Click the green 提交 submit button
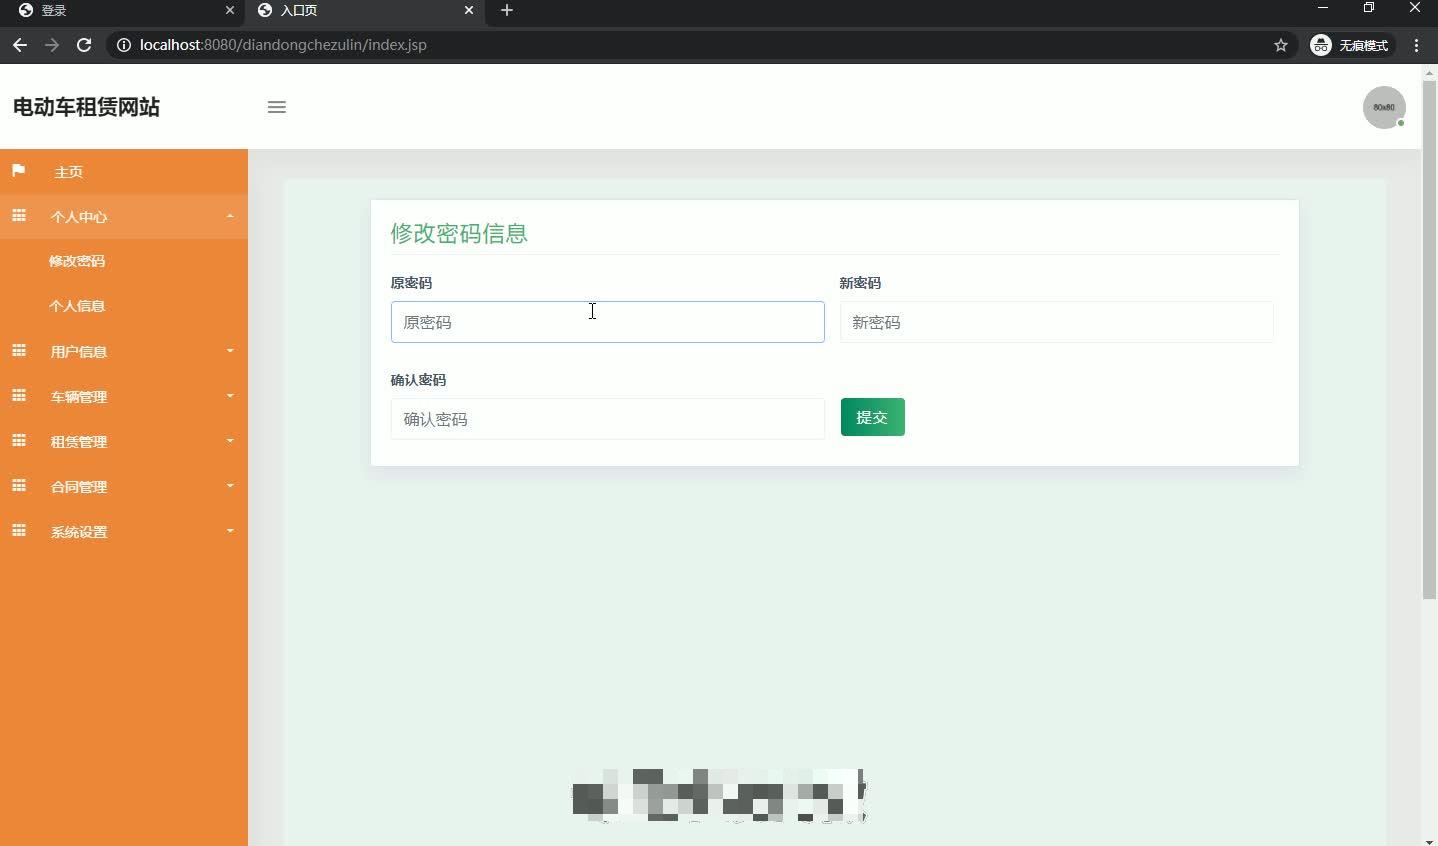 [x=872, y=417]
